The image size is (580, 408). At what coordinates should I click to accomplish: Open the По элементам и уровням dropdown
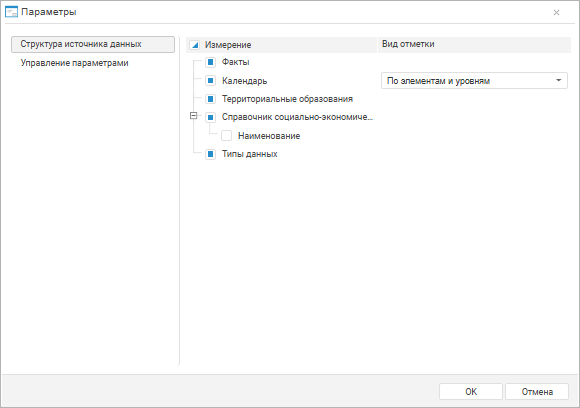(x=474, y=81)
